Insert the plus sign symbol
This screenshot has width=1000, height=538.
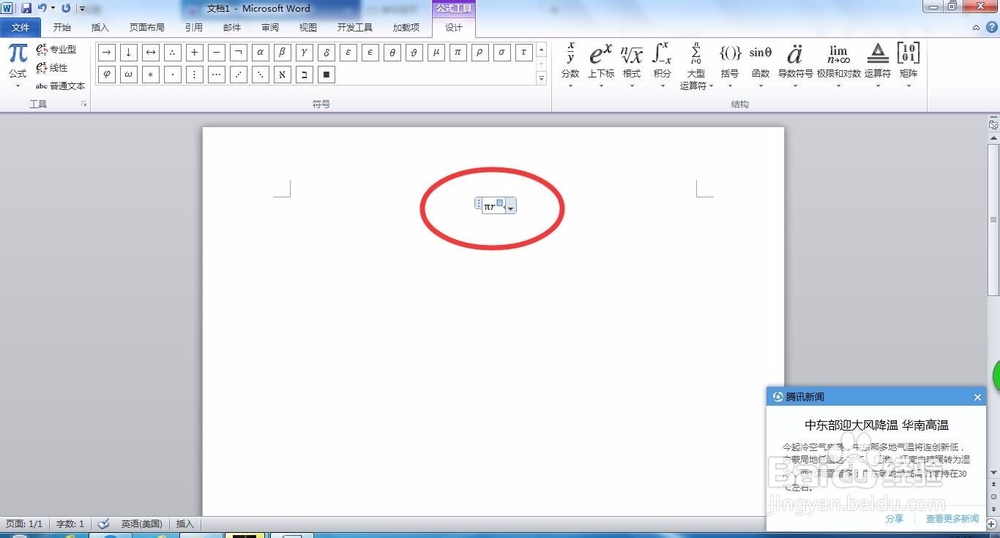(x=195, y=52)
